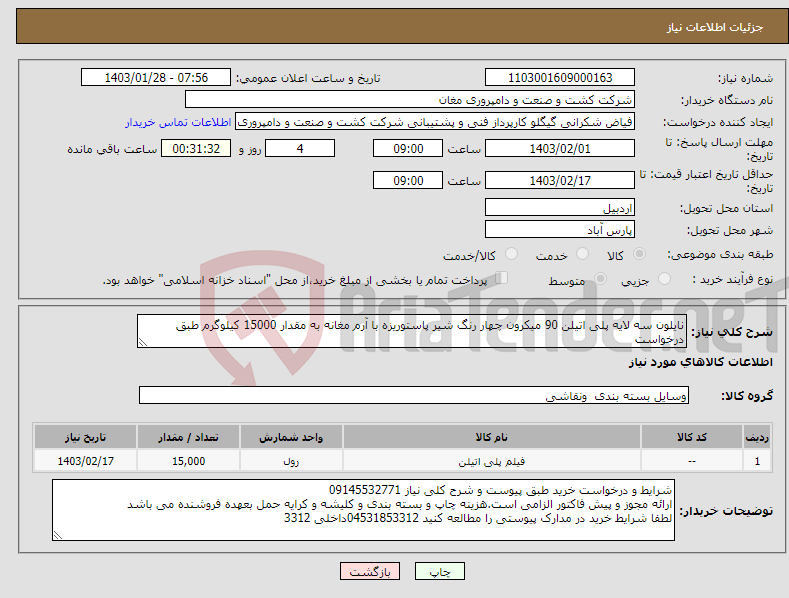
Task: Click the delivery city field پارس آباد
Action: click(x=560, y=230)
